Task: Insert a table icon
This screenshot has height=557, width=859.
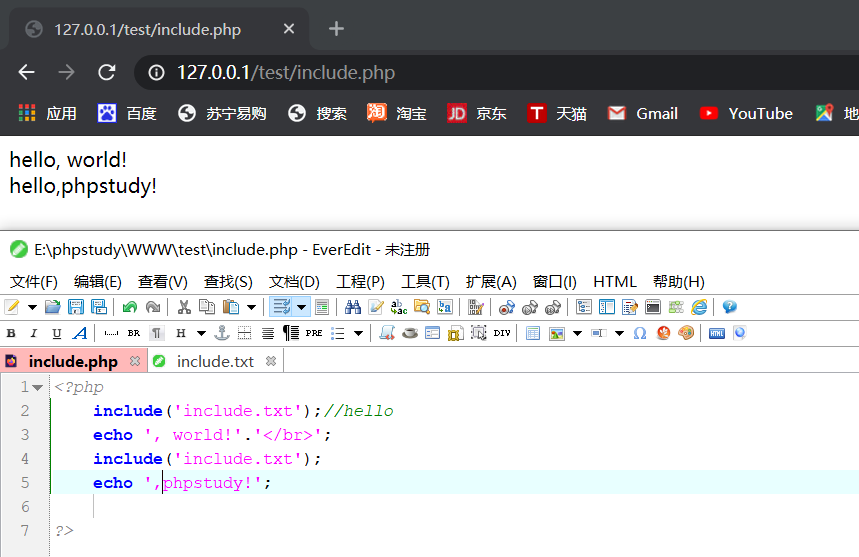Action: 533,333
